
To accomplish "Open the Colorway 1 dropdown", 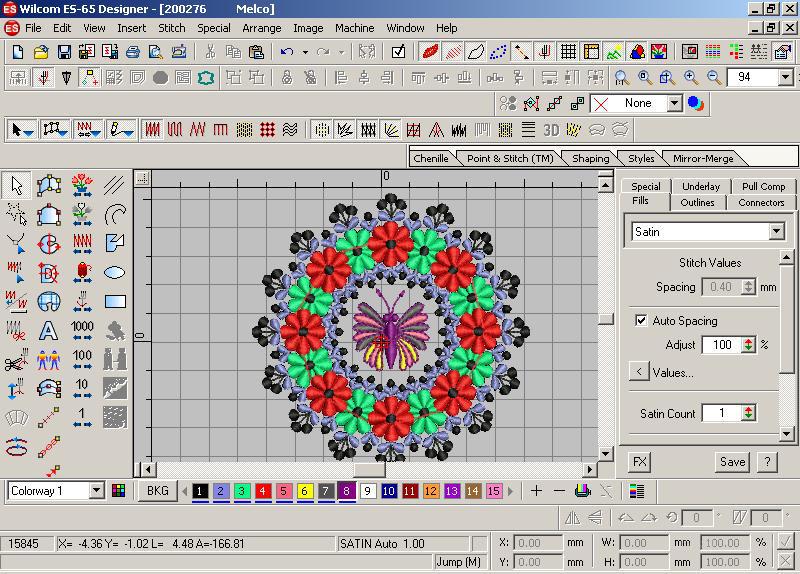I will pos(96,491).
